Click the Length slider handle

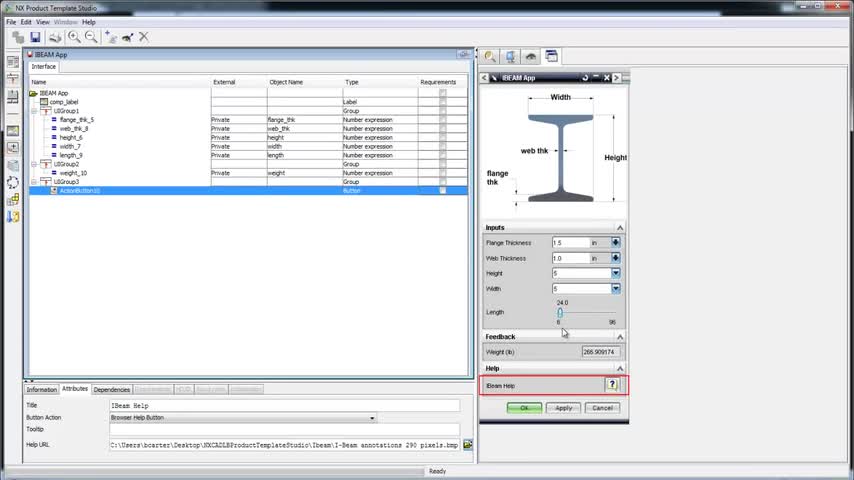[560, 313]
